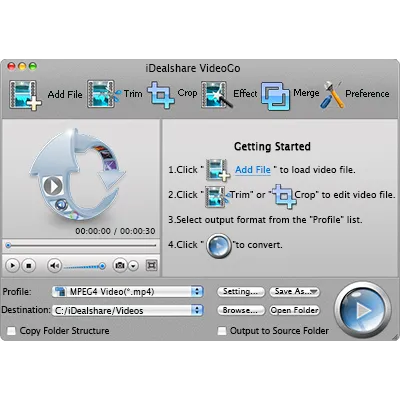The height and width of the screenshot is (400, 400).
Task: Stop the preview playback
Action: click(29, 266)
